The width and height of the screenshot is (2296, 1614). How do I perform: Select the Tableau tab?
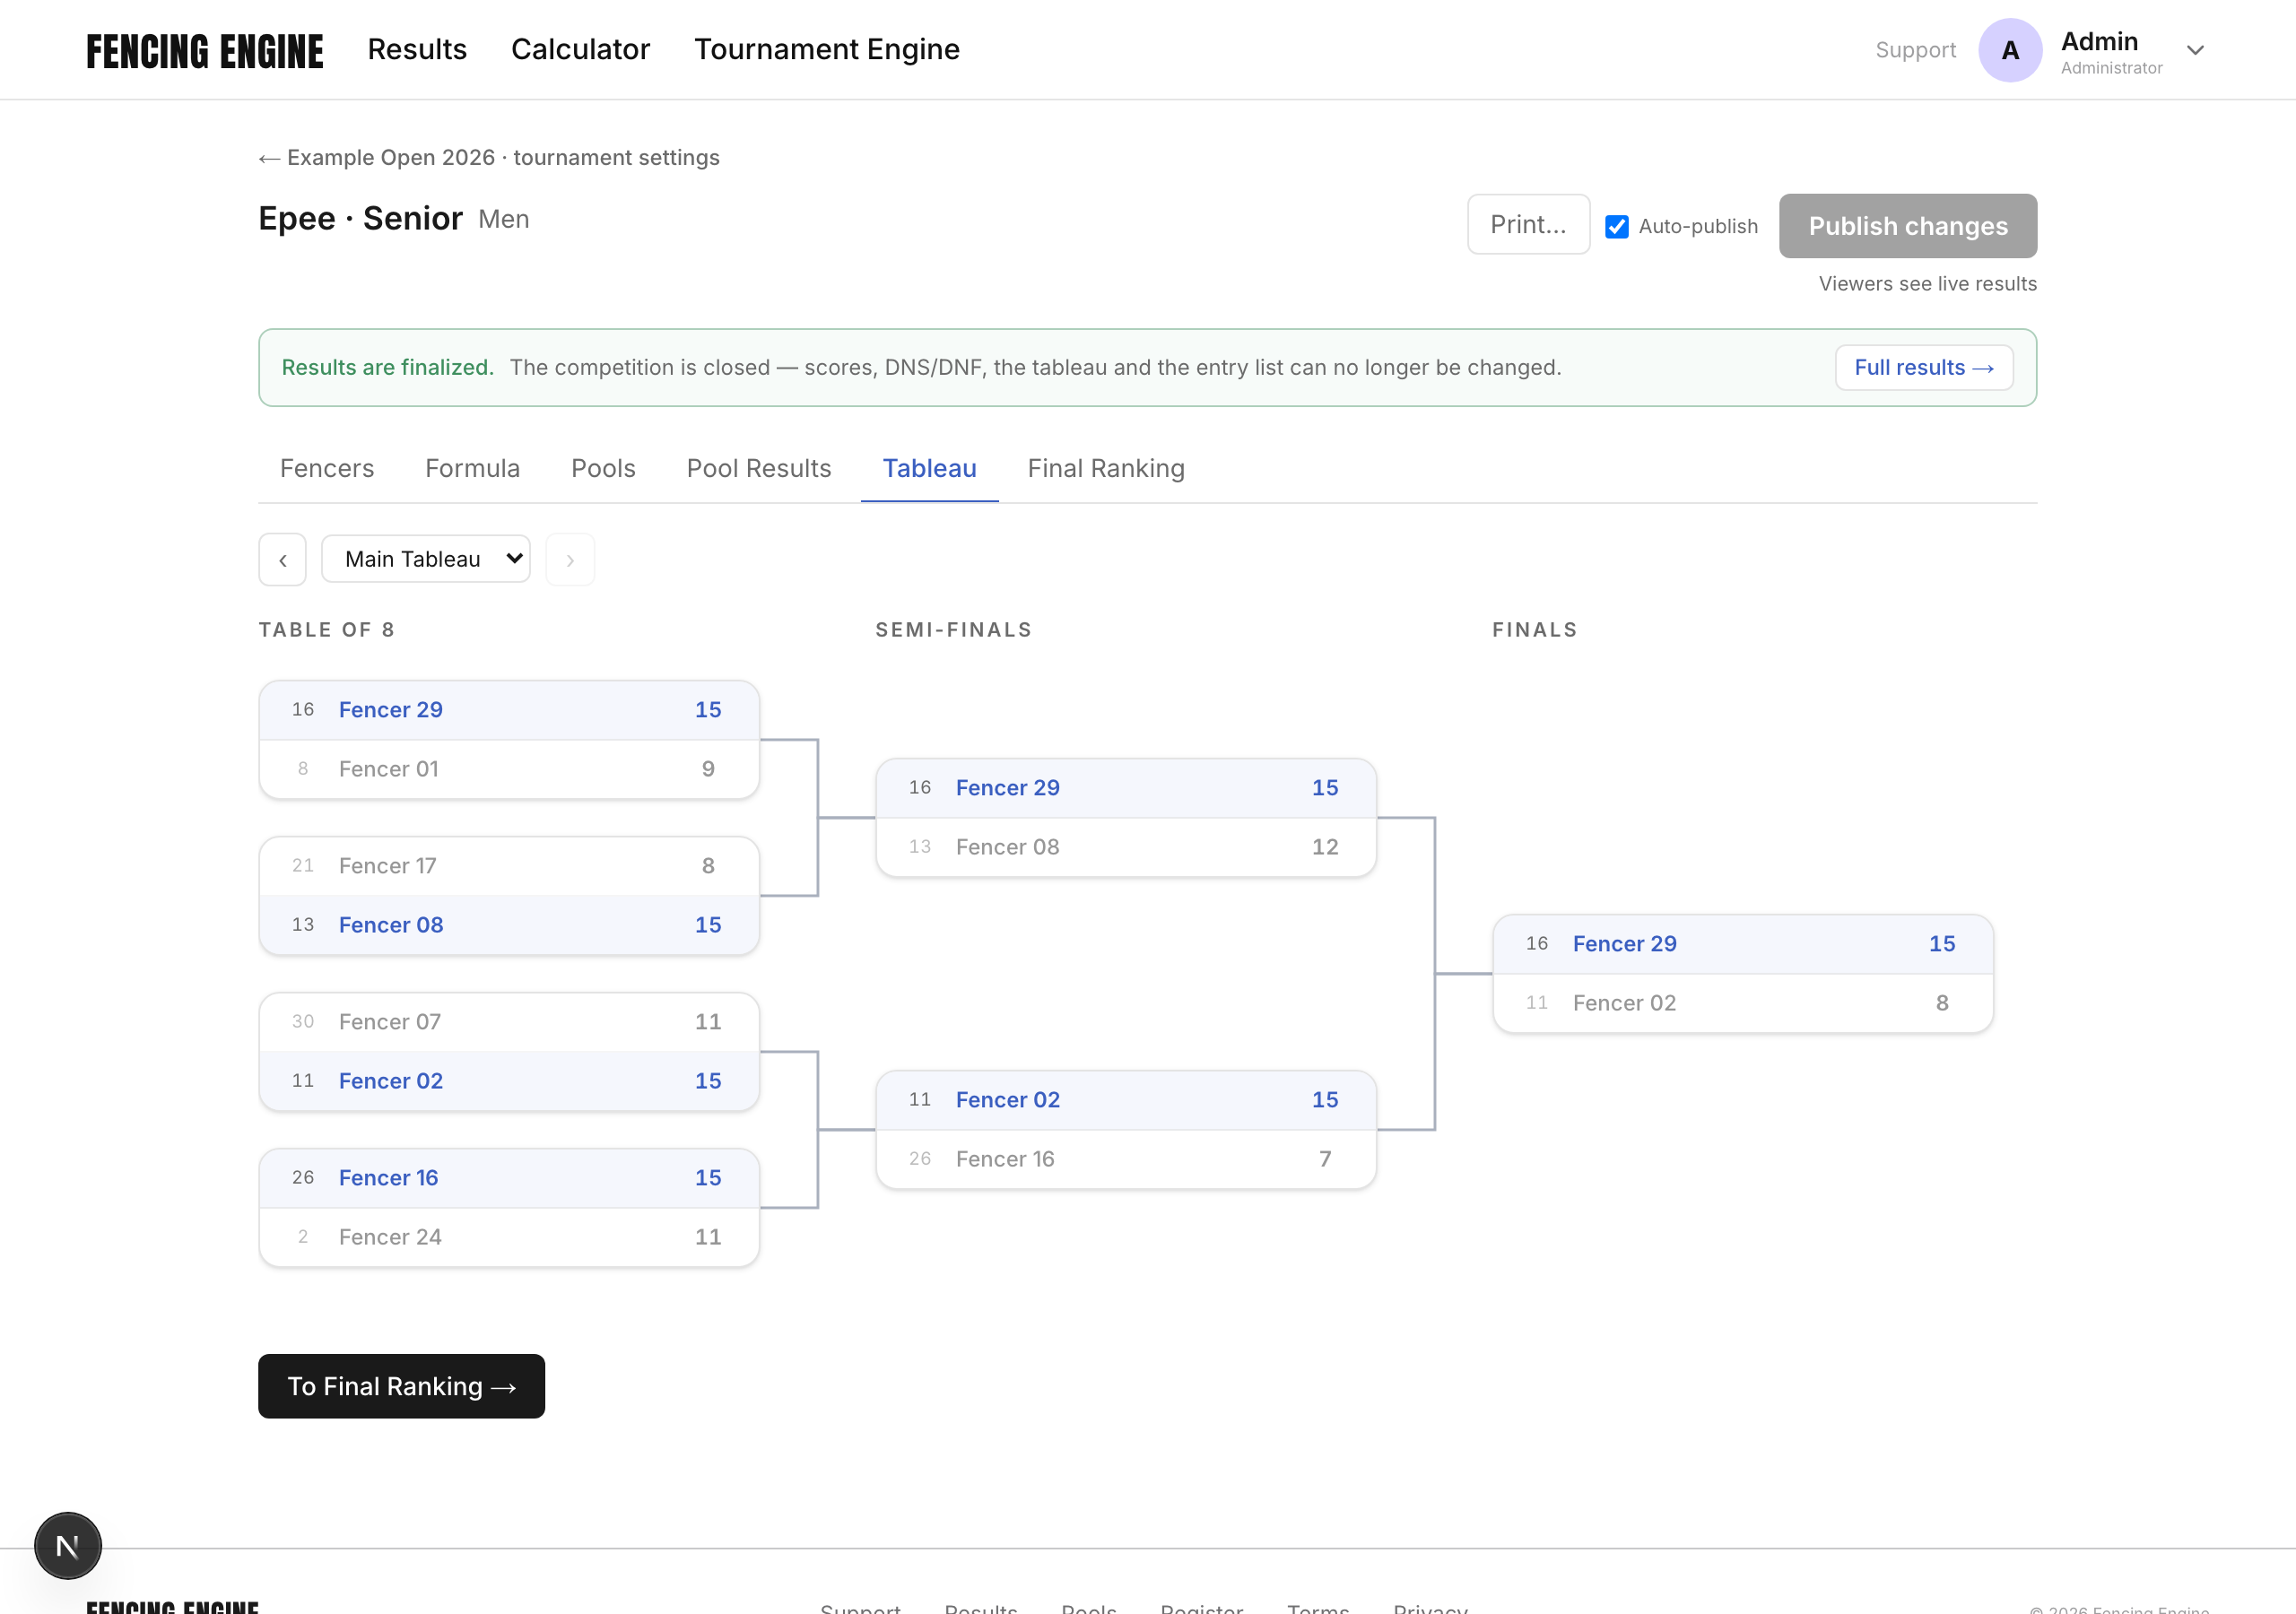929,468
